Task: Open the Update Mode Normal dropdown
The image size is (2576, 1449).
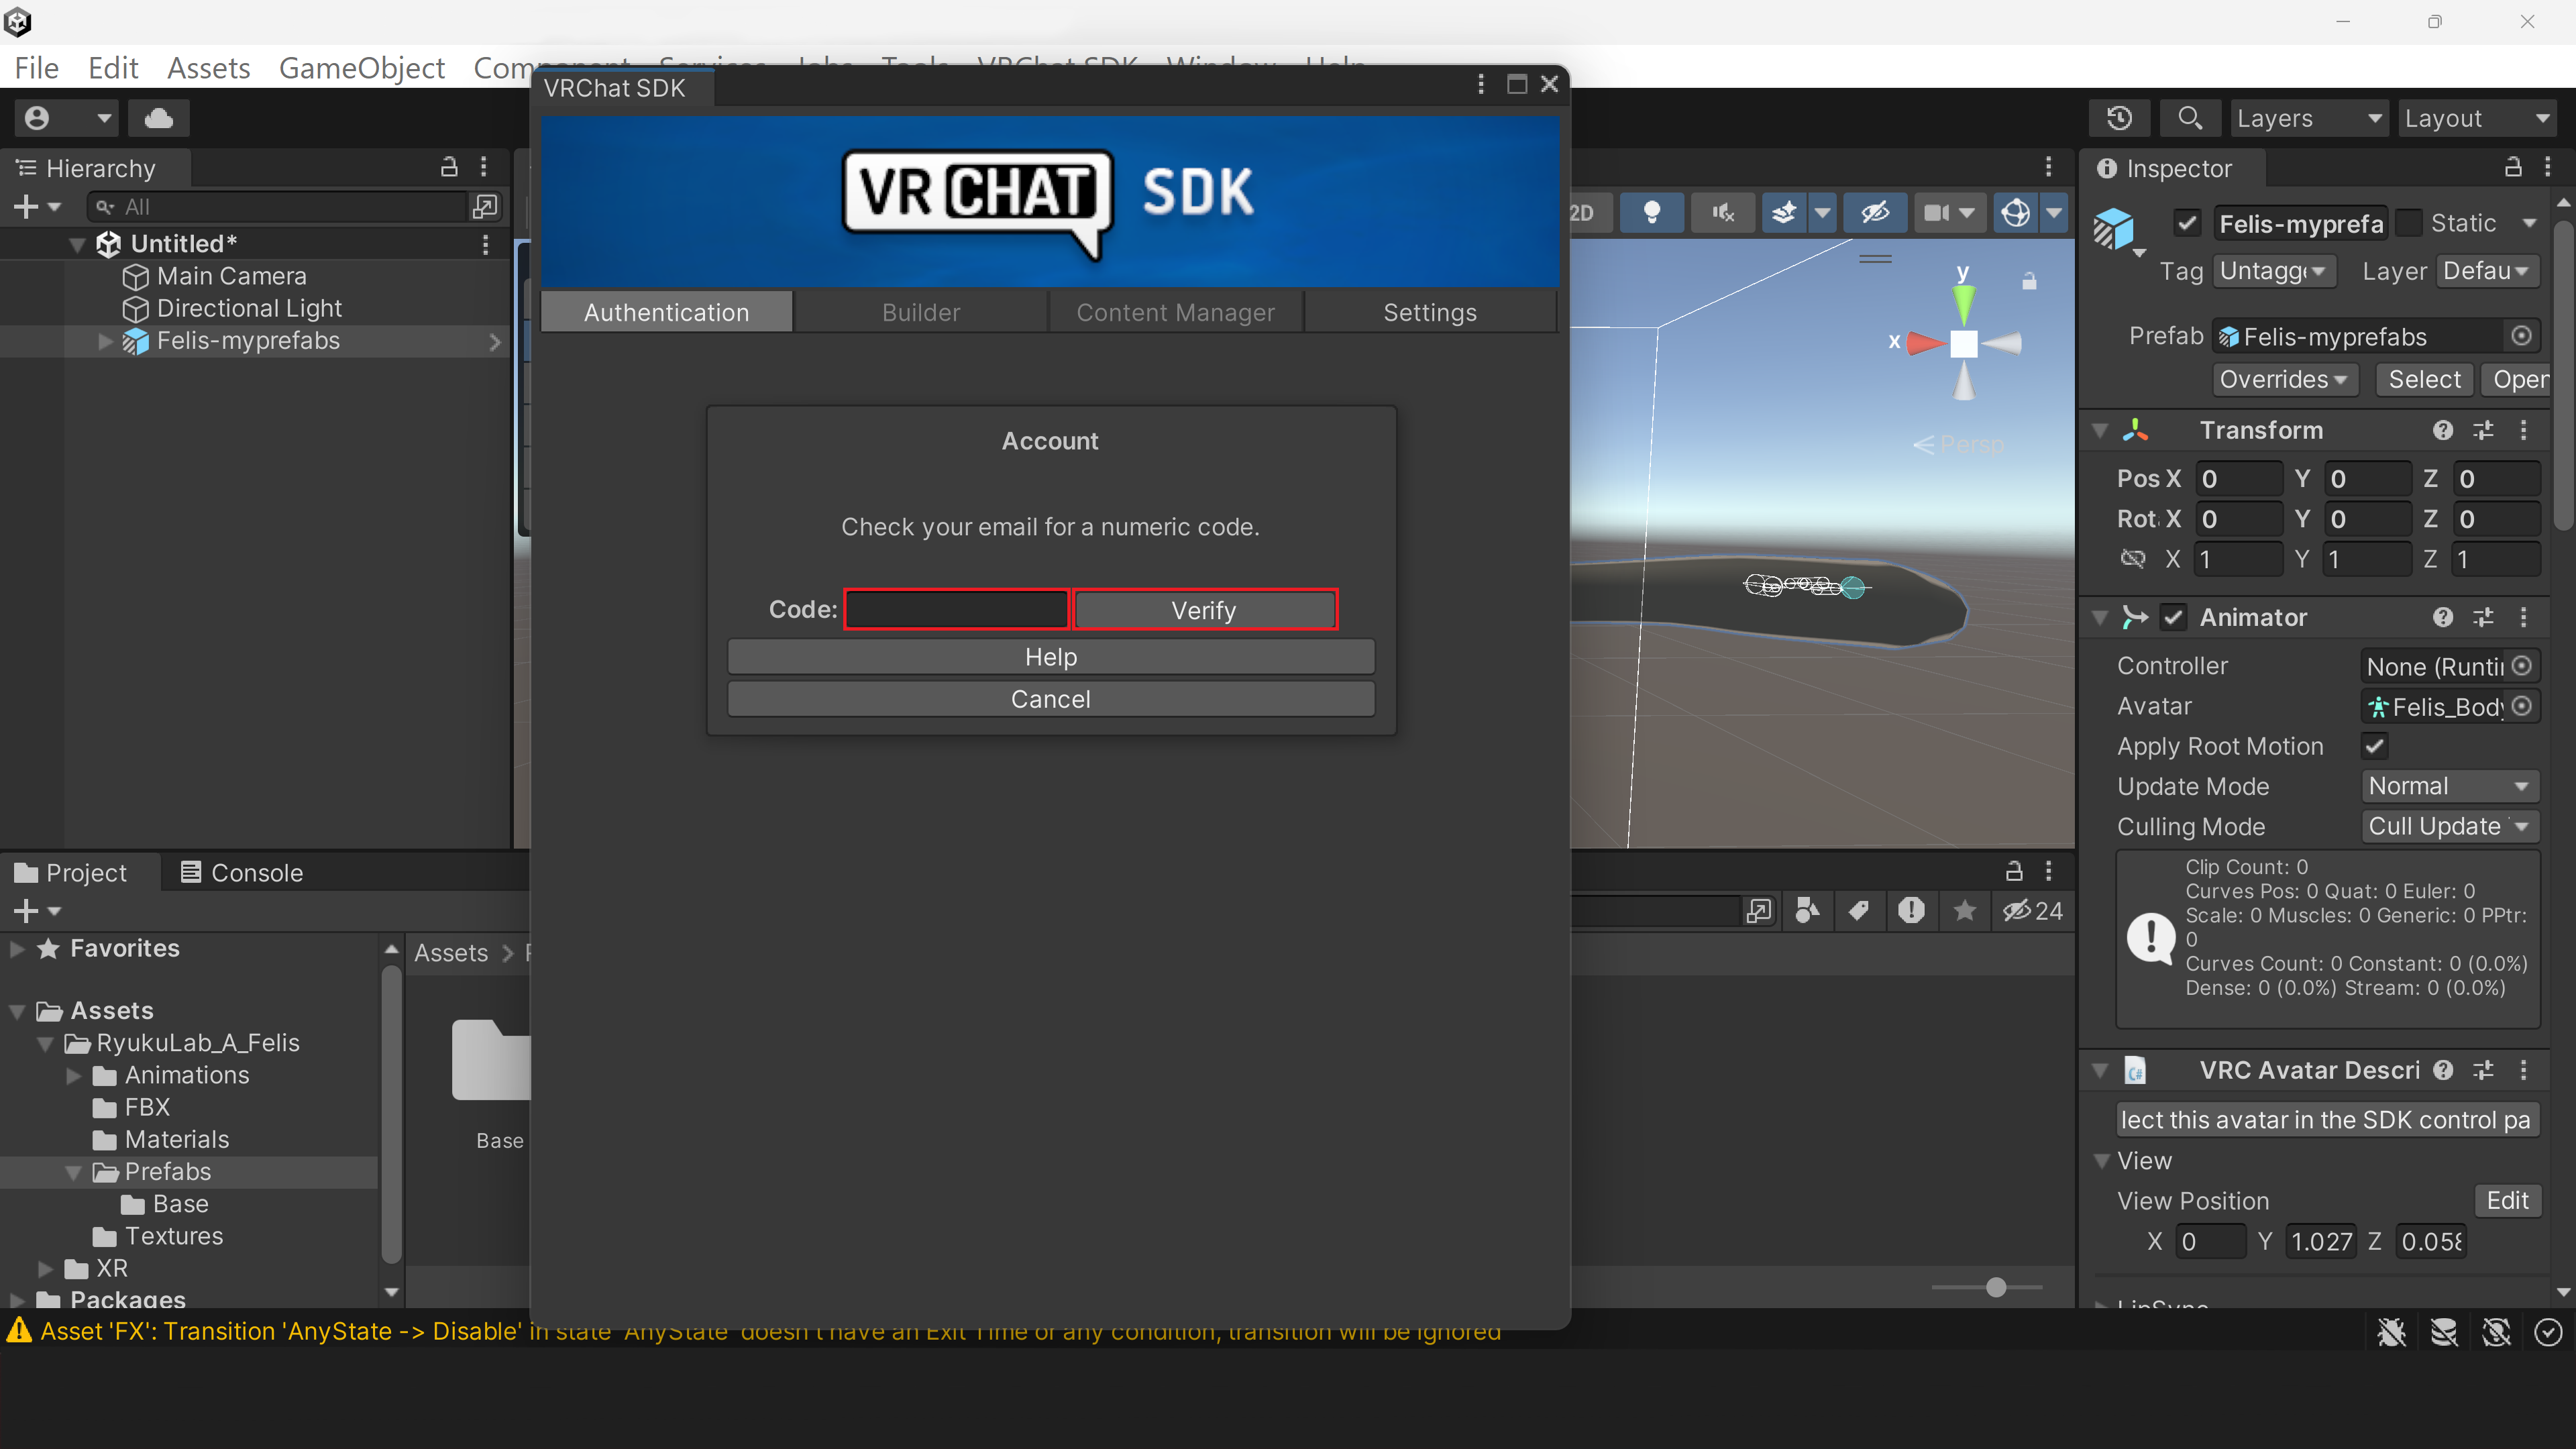Action: tap(2449, 786)
